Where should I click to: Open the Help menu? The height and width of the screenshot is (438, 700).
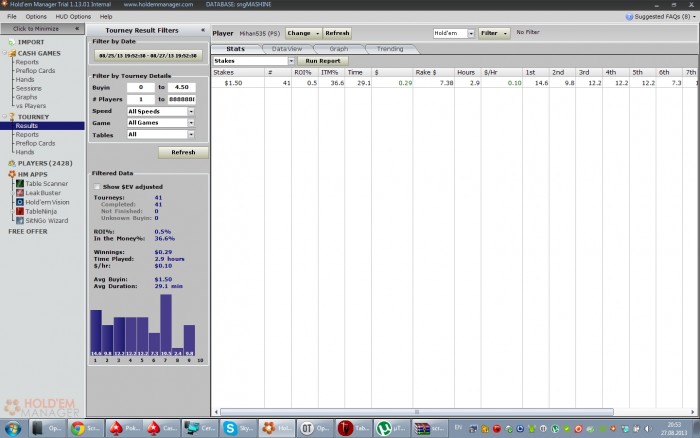[x=106, y=17]
